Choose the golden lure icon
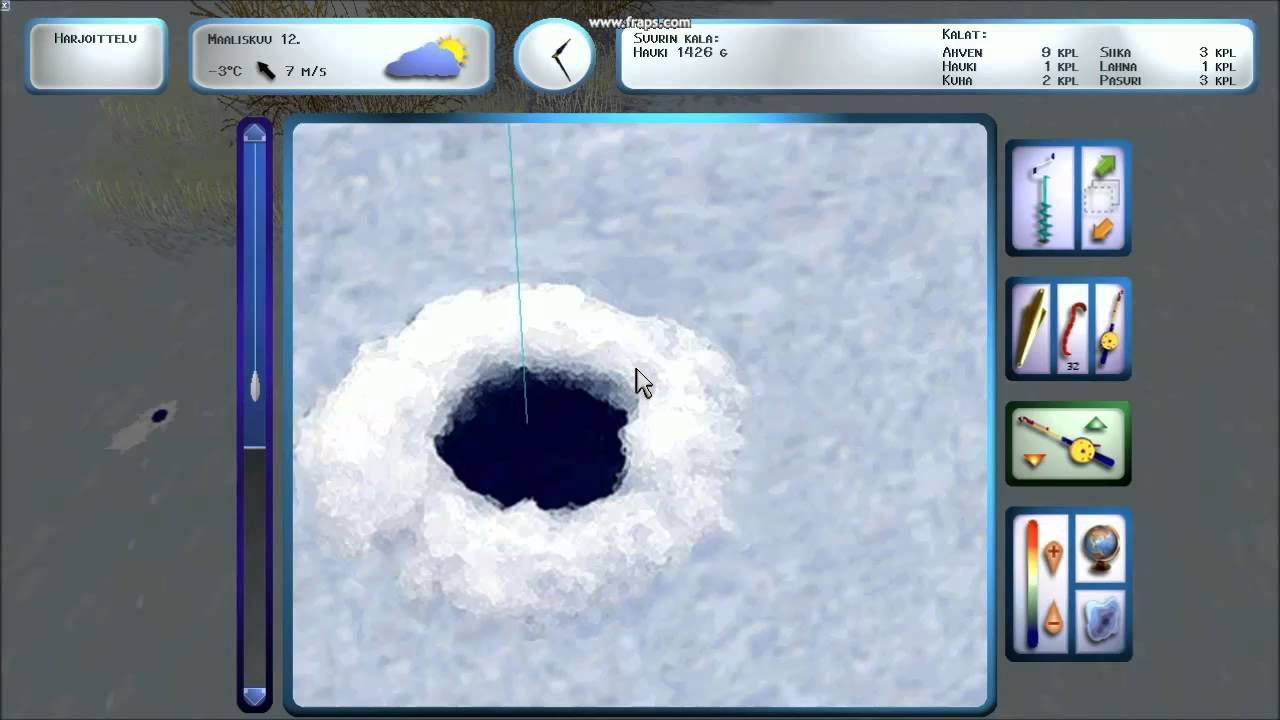Screen dimensions: 1280x720 pyautogui.click(x=1031, y=328)
